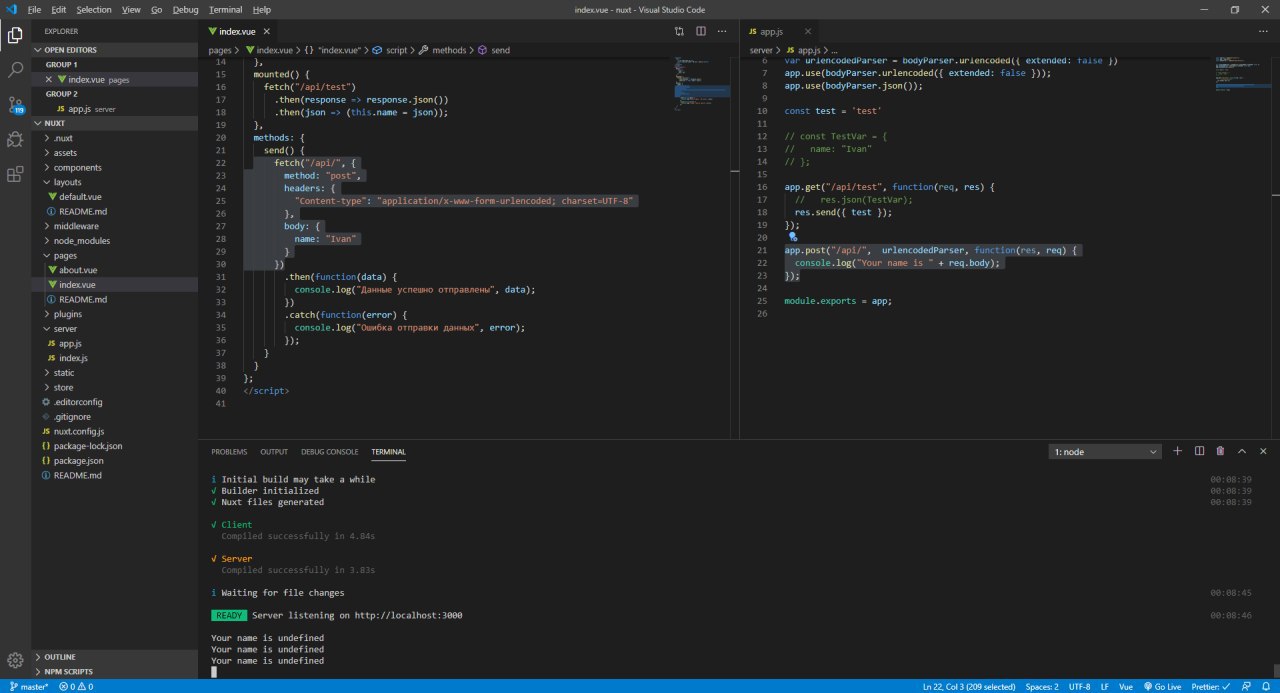Open the Explorer view in activity bar
The image size is (1280, 693).
(15, 35)
